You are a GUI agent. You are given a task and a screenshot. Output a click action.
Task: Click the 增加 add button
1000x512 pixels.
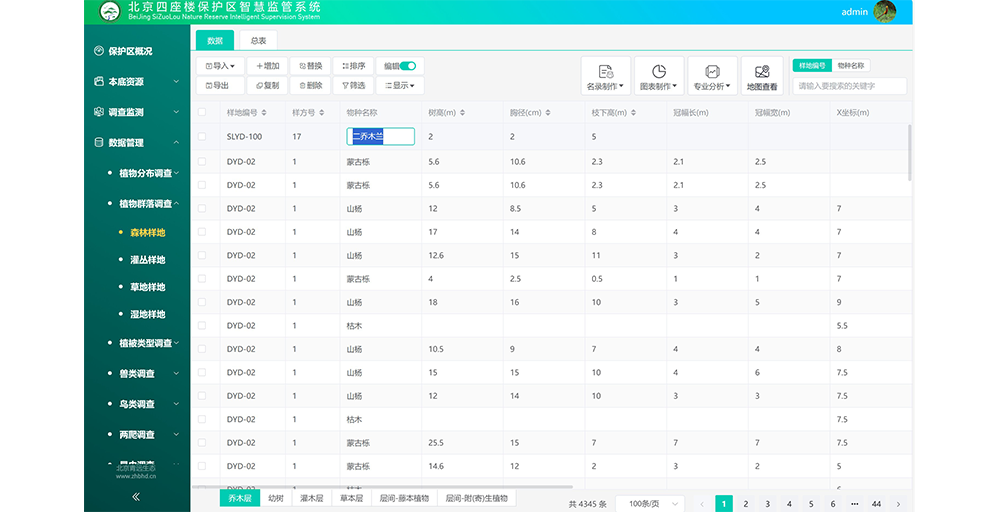[x=267, y=66]
